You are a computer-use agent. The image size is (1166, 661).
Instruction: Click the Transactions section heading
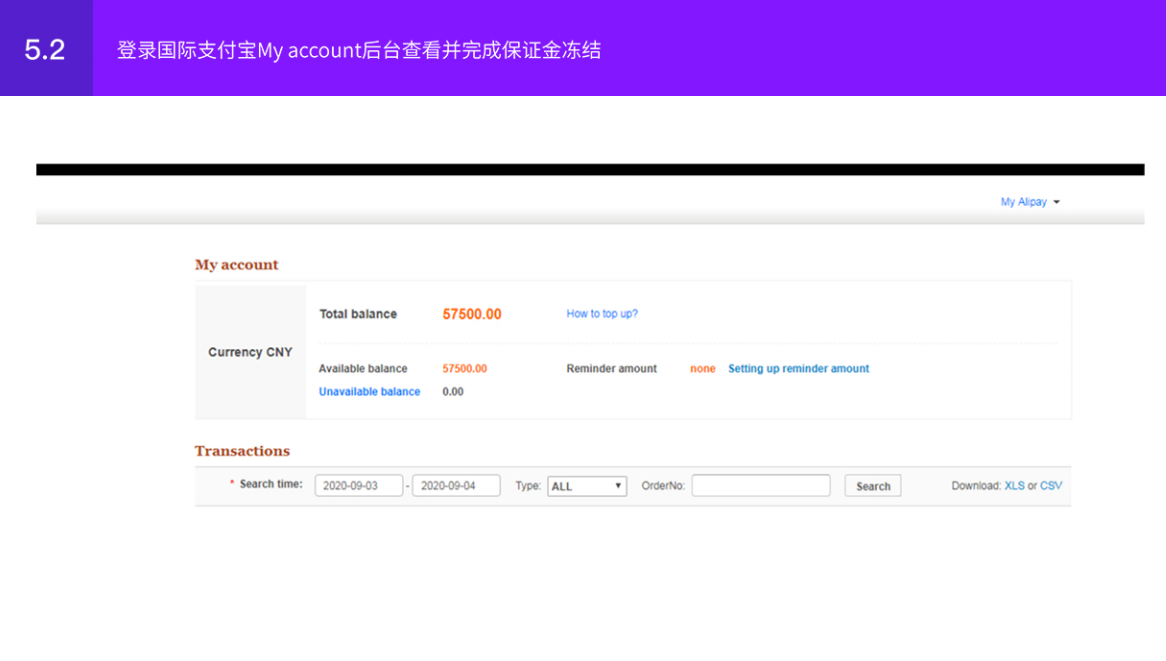(242, 451)
